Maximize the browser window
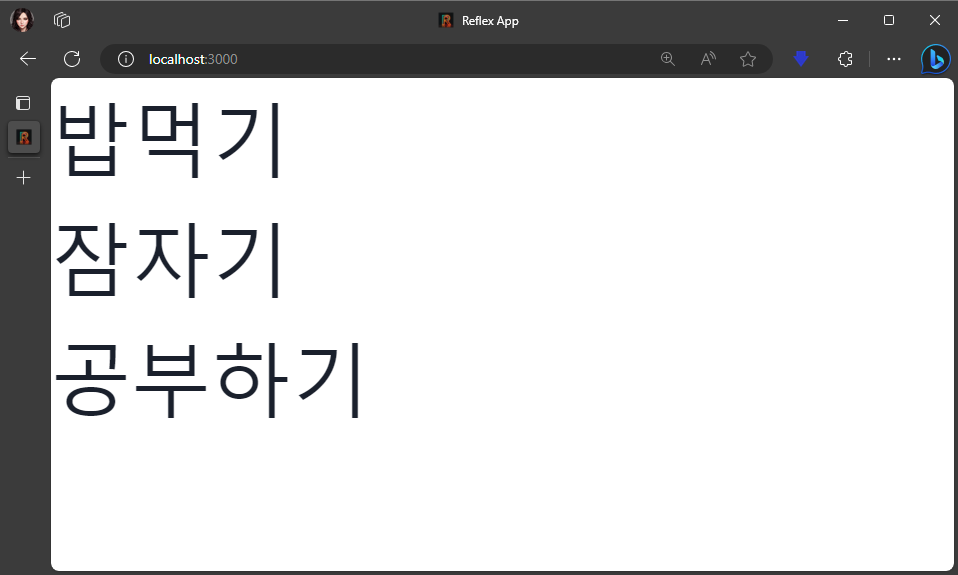This screenshot has height=575, width=958. (x=889, y=20)
